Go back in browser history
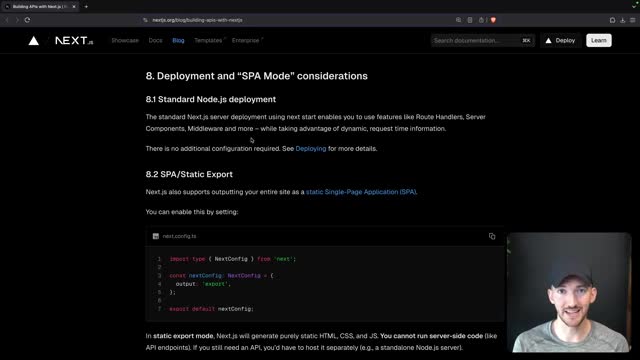 point(7,20)
